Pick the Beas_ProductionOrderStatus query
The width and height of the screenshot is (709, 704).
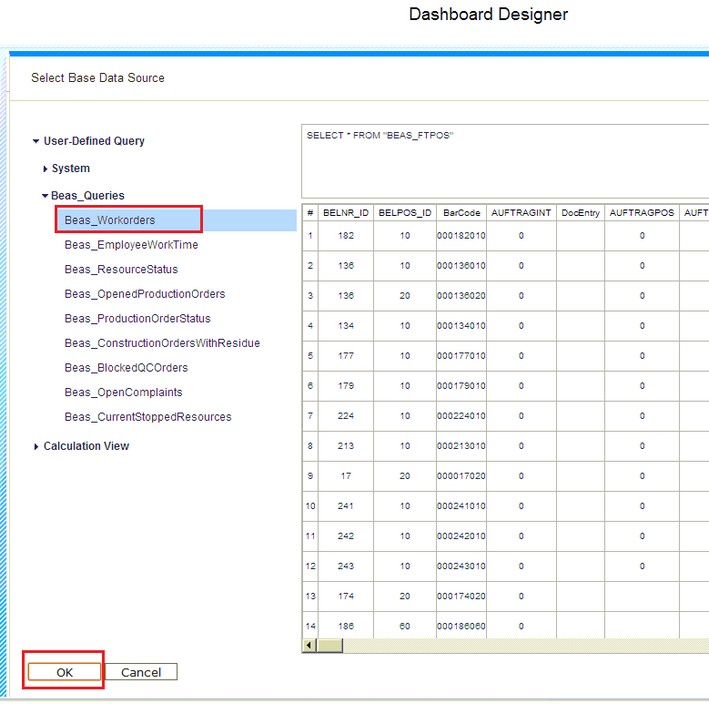pyautogui.click(x=137, y=319)
